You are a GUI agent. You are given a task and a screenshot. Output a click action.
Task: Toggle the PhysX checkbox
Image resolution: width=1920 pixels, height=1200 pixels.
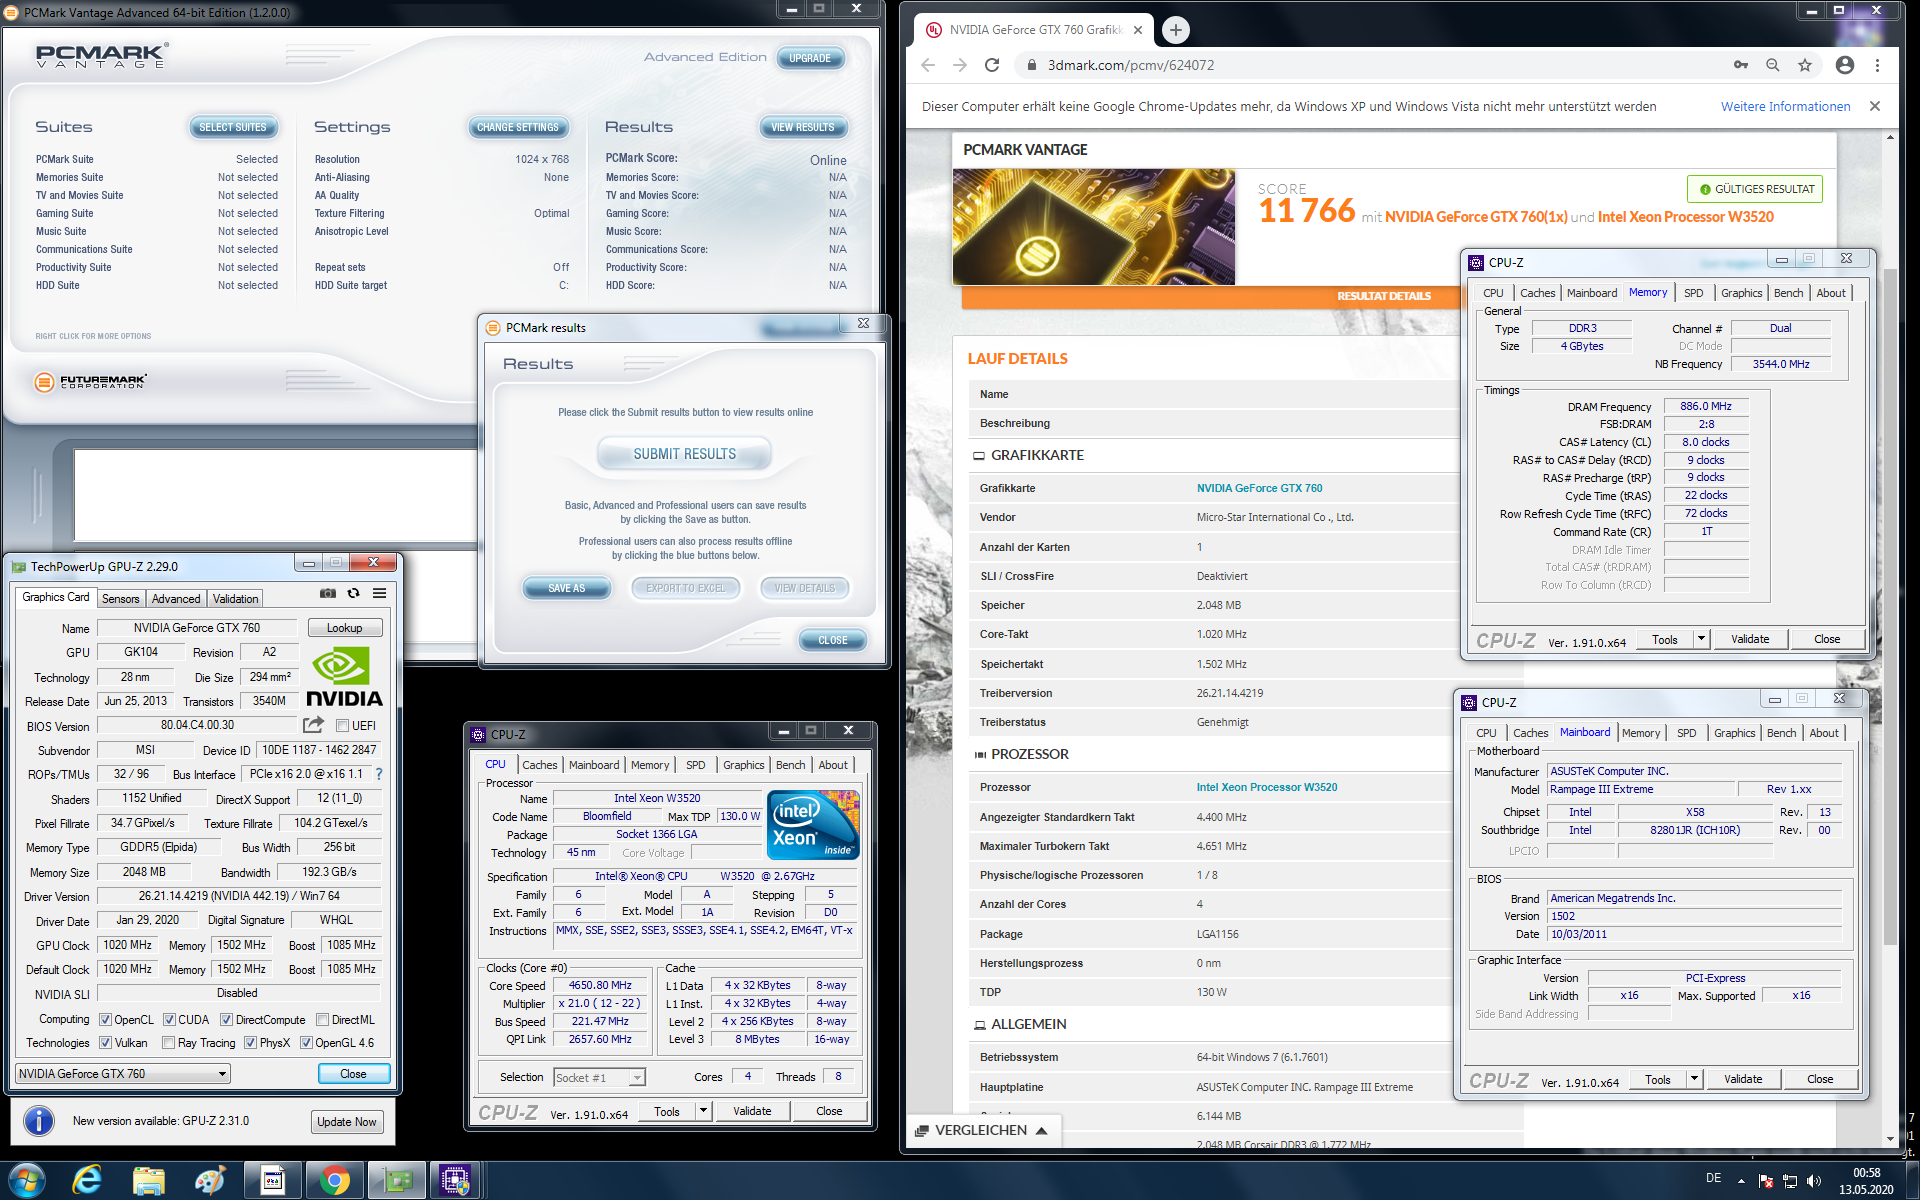[250, 1043]
